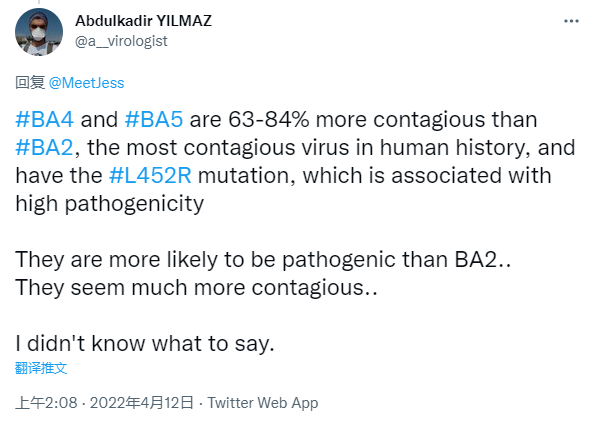
Task: Click the '63-84%' figure in the tweet
Action: 269,120
